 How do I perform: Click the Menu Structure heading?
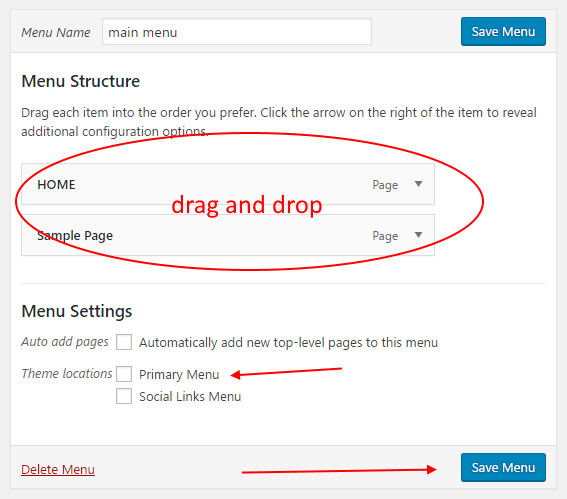pos(81,81)
